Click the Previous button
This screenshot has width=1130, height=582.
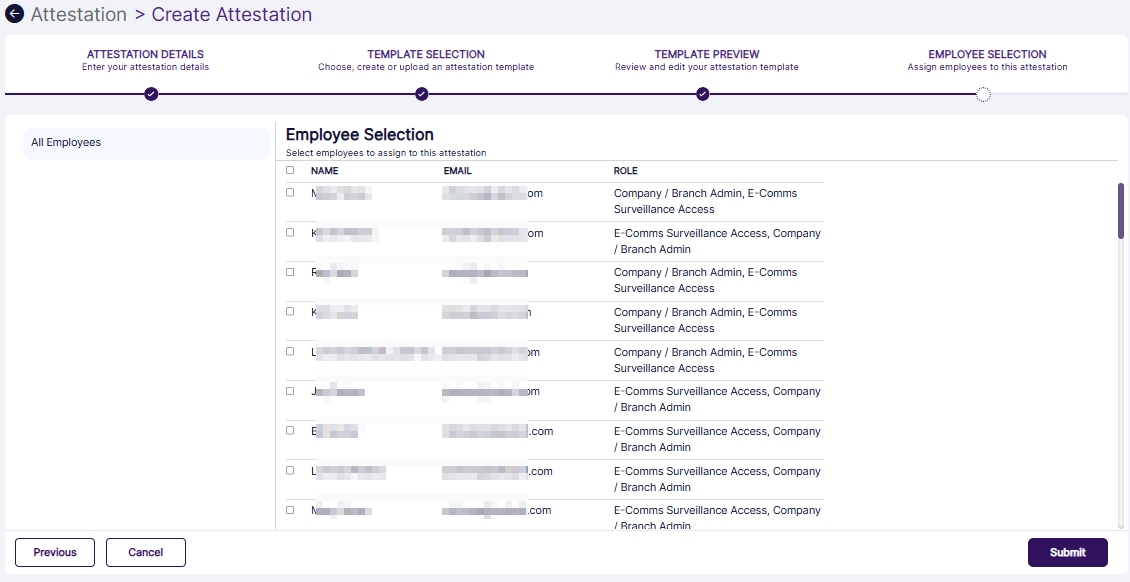pyautogui.click(x=54, y=552)
